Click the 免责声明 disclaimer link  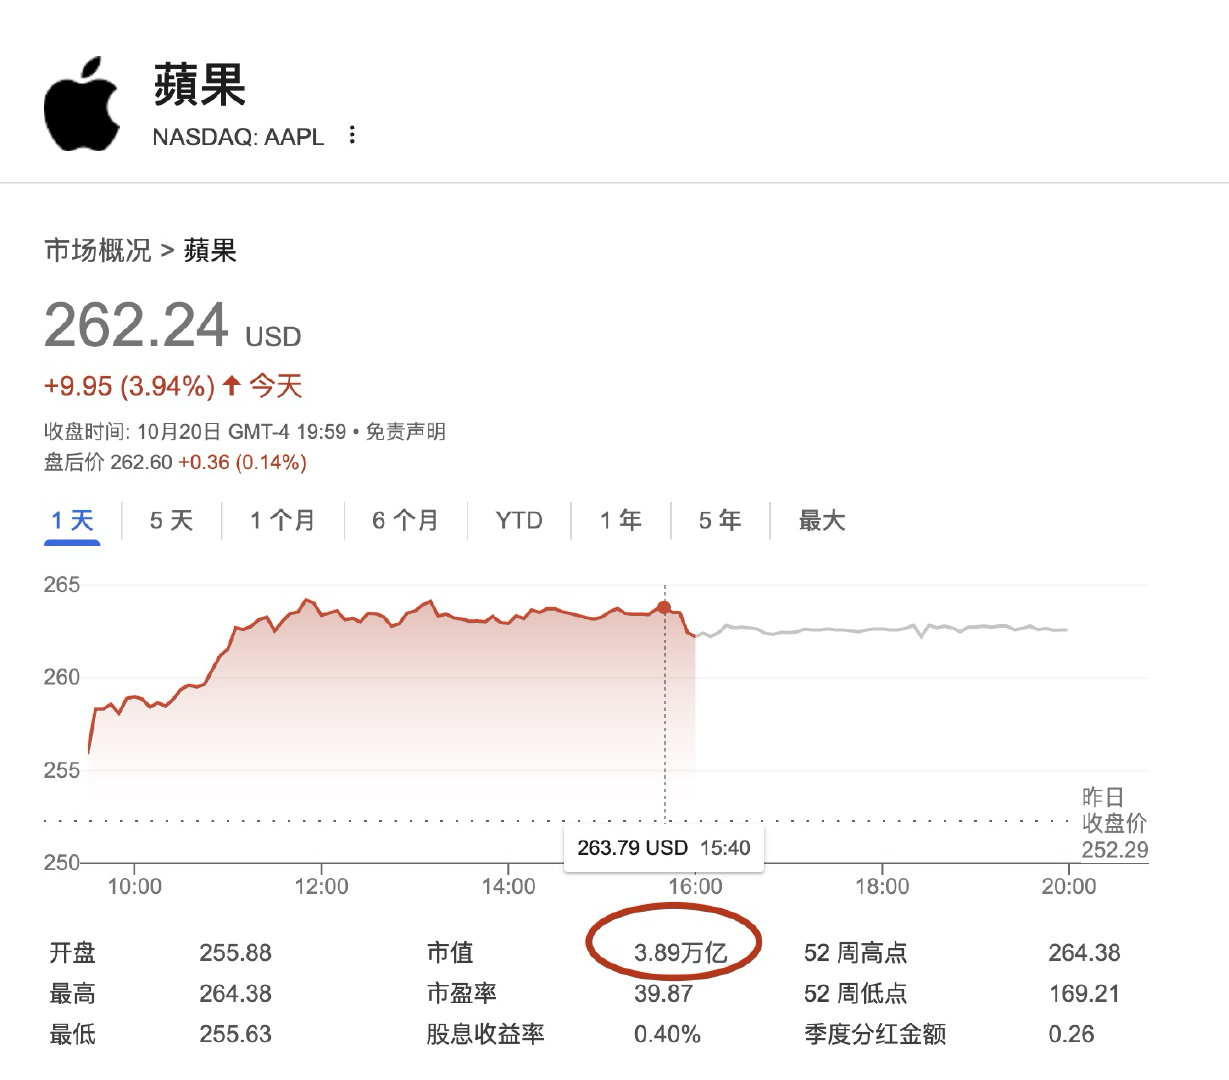coord(405,432)
